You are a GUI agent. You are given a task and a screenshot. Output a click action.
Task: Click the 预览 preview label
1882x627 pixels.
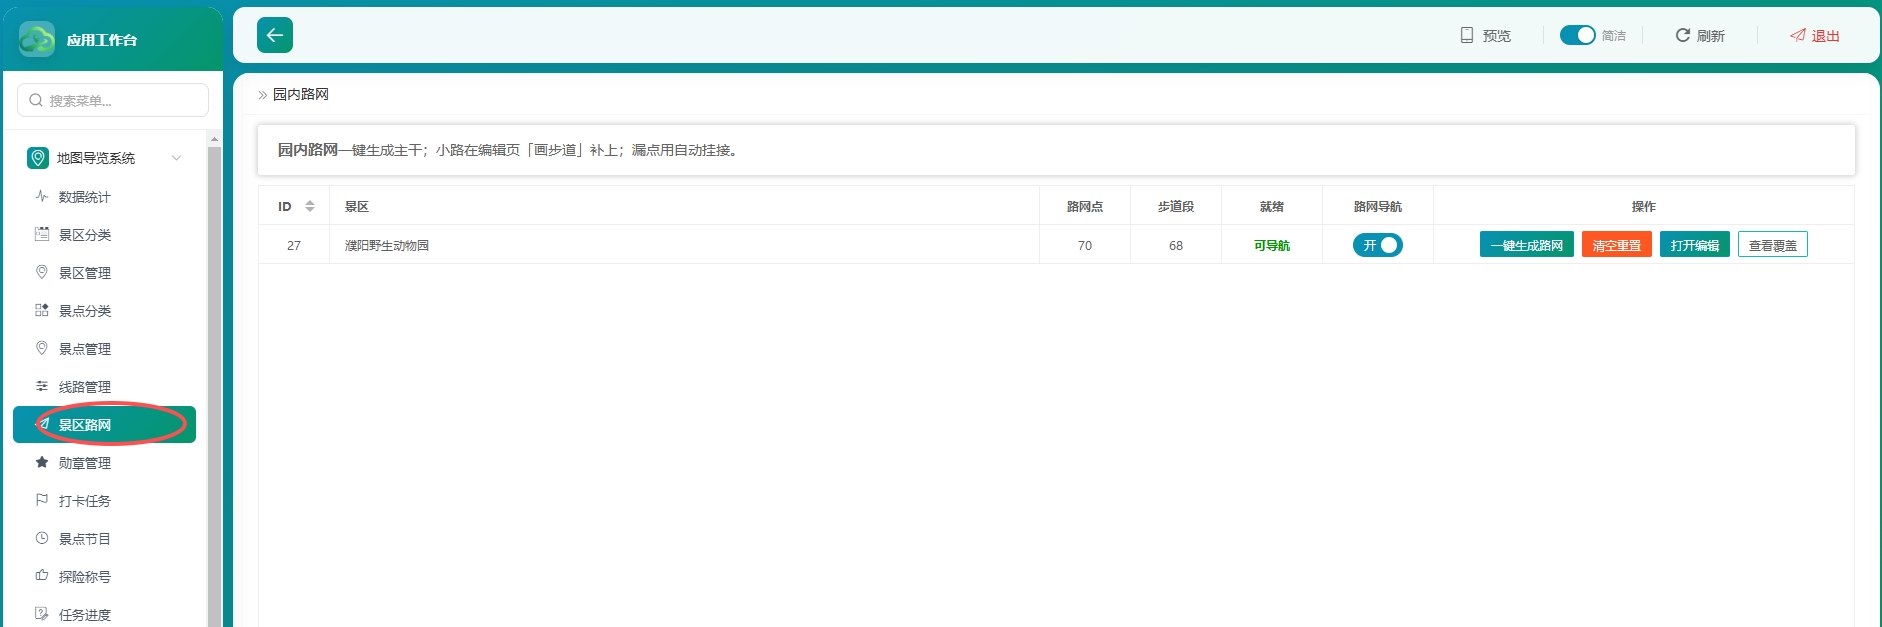[1497, 36]
